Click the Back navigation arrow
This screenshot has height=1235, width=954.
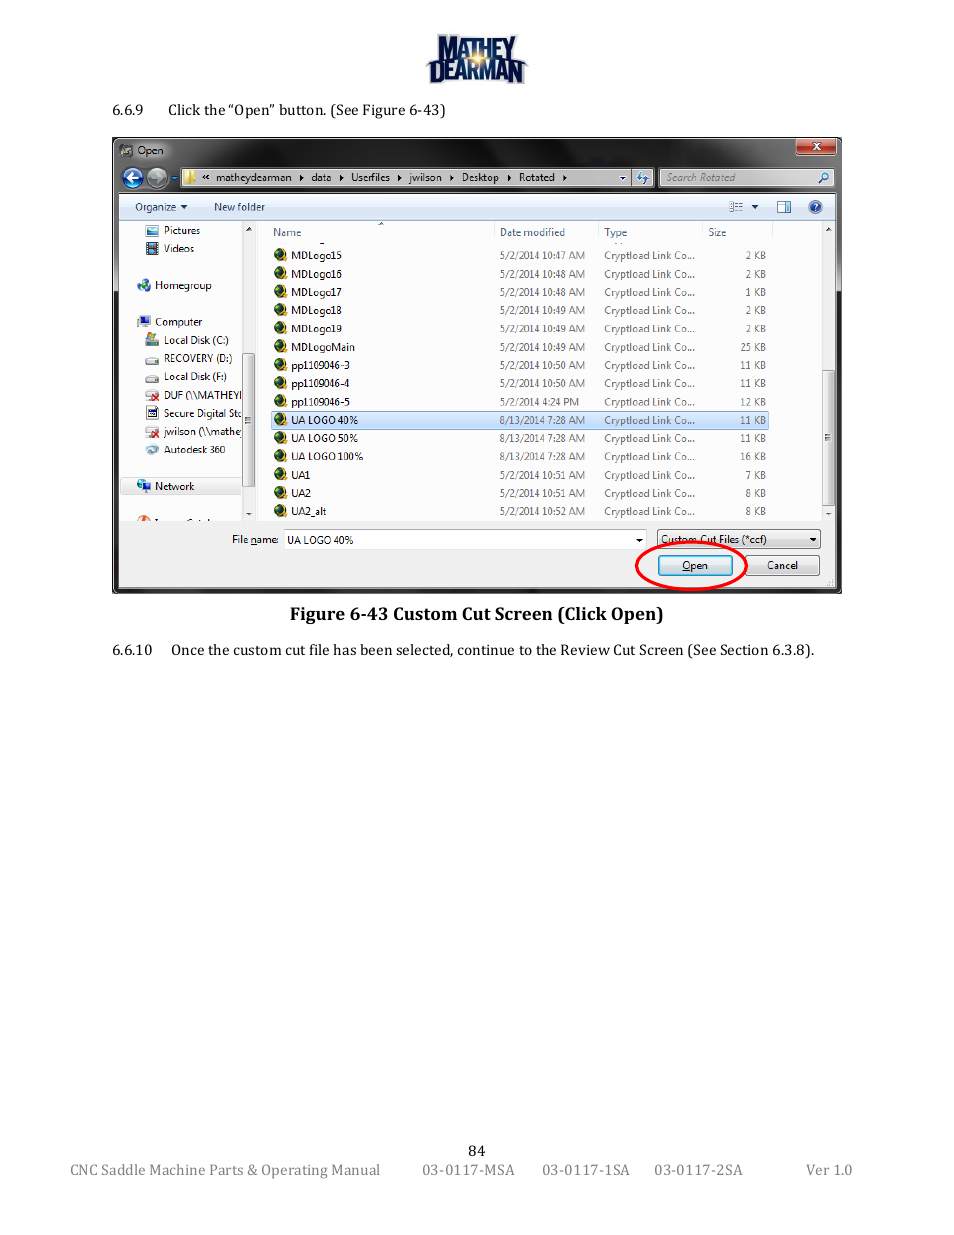point(132,178)
